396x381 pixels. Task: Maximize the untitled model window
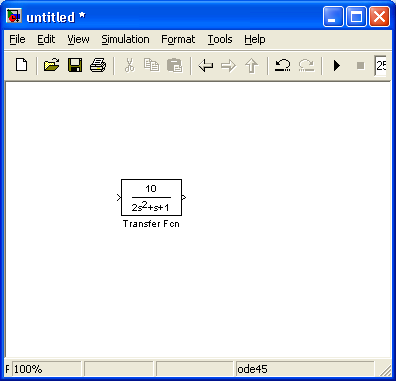coord(356,16)
